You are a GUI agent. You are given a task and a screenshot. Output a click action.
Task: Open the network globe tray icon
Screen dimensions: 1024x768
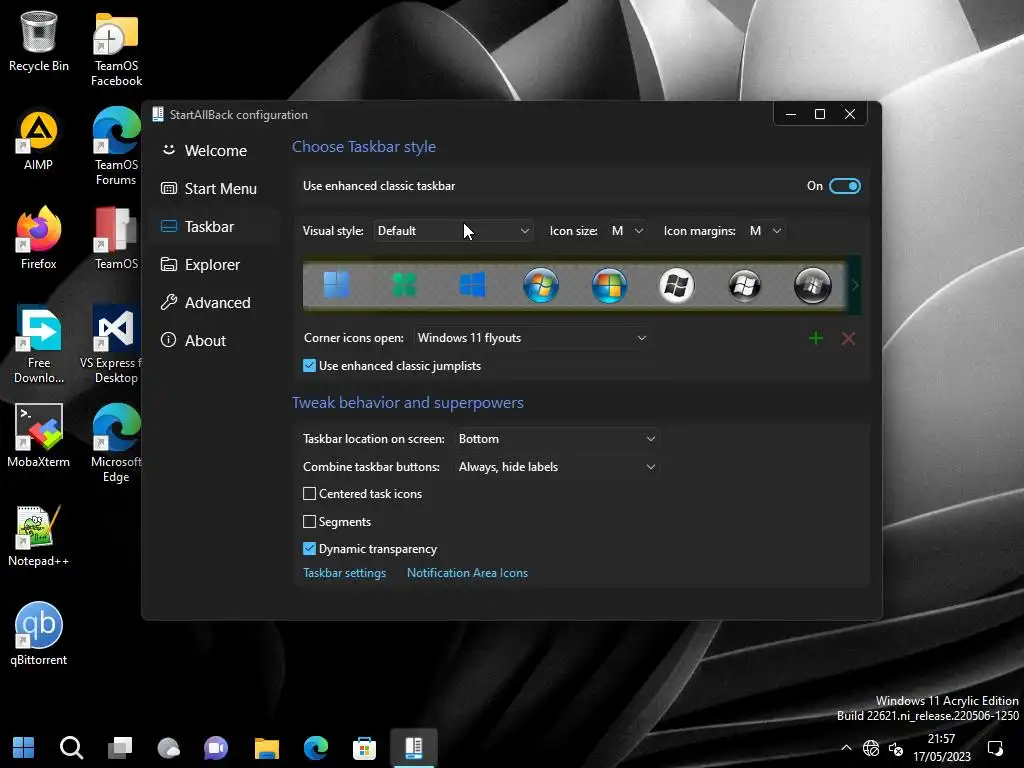(x=871, y=748)
